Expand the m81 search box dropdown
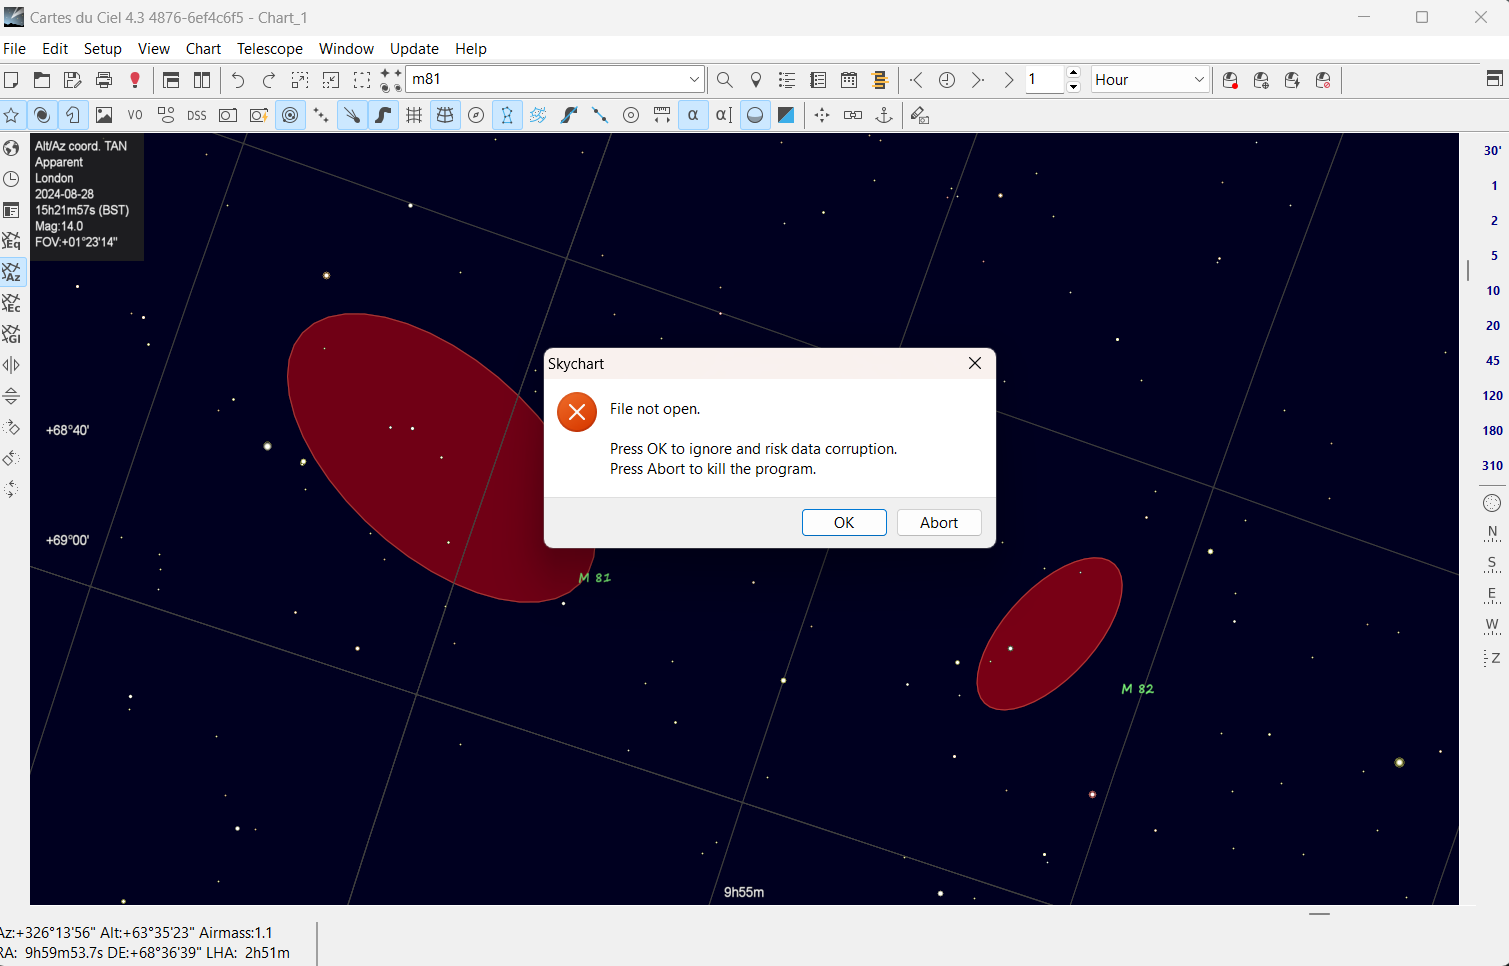Viewport: 1509px width, 966px height. (x=694, y=80)
